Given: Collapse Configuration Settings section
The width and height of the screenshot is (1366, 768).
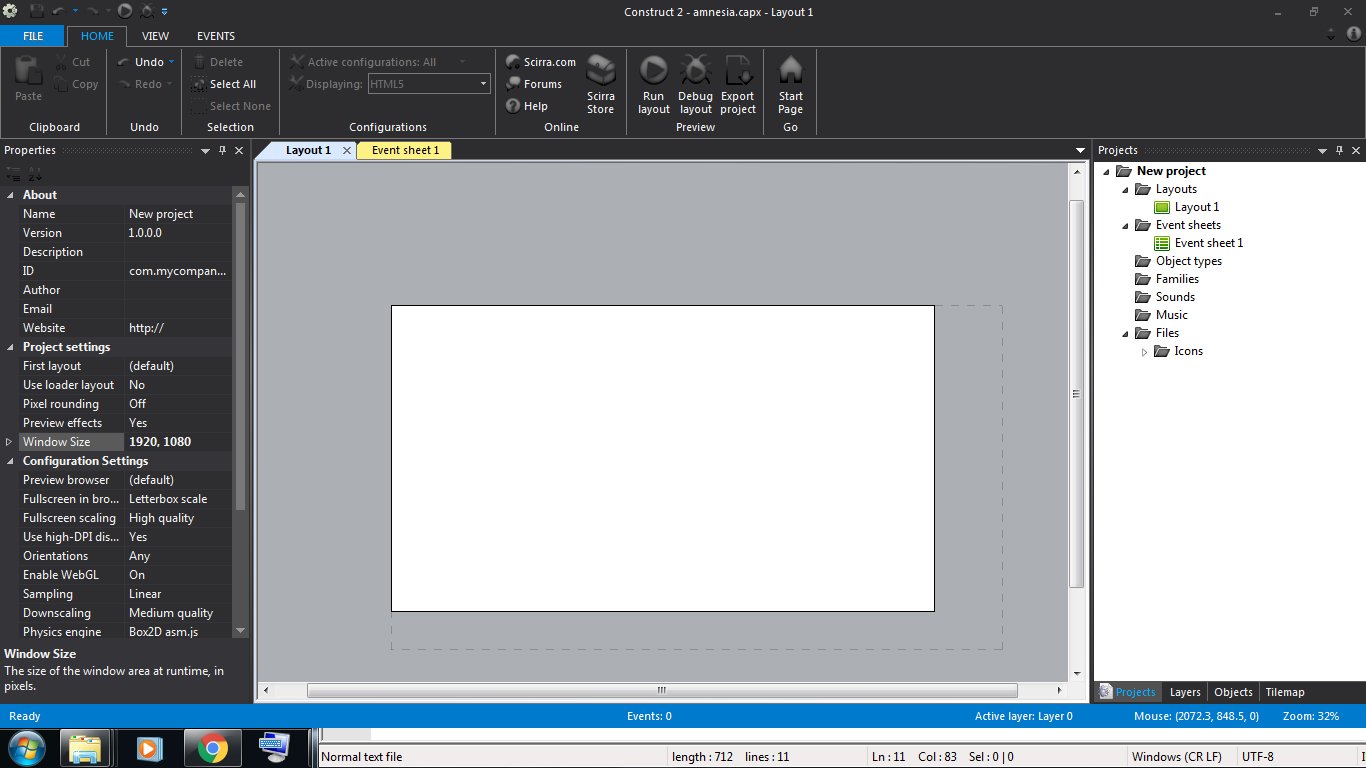Looking at the screenshot, I should click(x=10, y=461).
